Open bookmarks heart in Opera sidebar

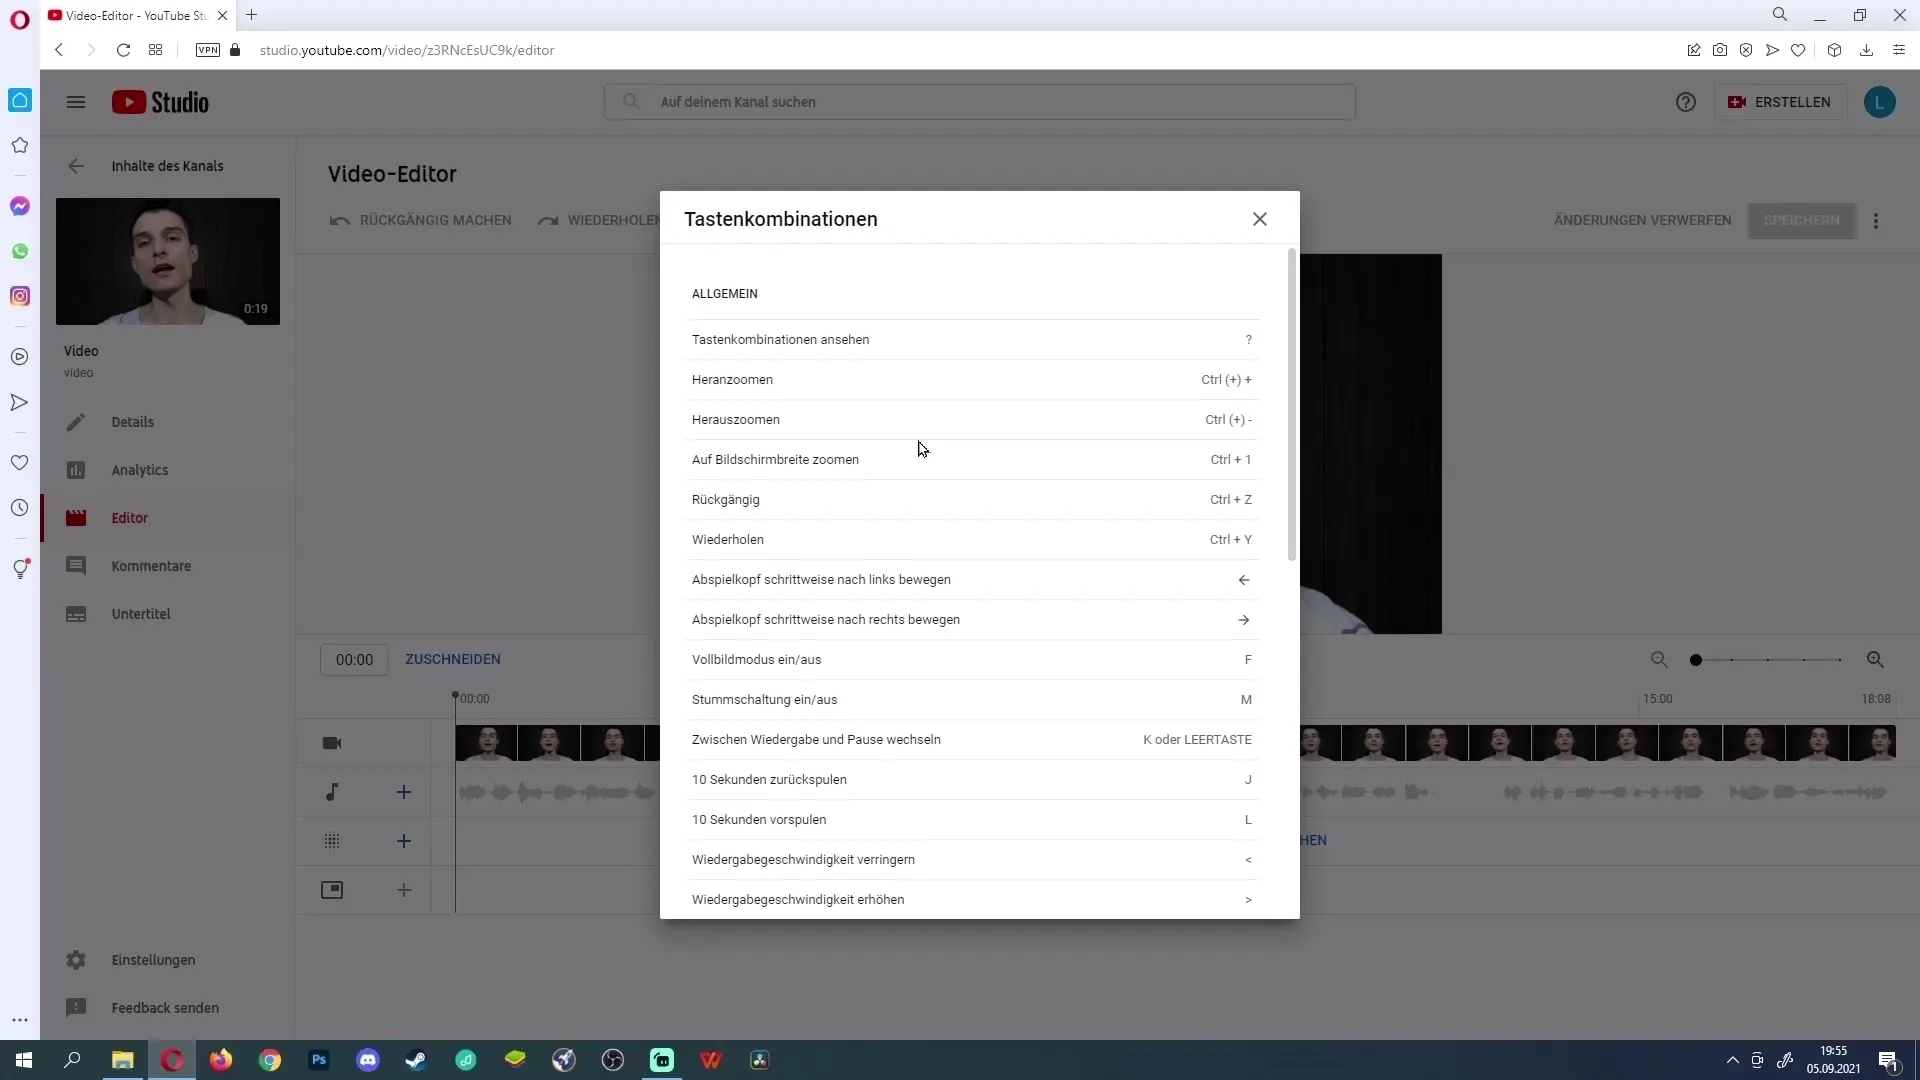click(20, 463)
